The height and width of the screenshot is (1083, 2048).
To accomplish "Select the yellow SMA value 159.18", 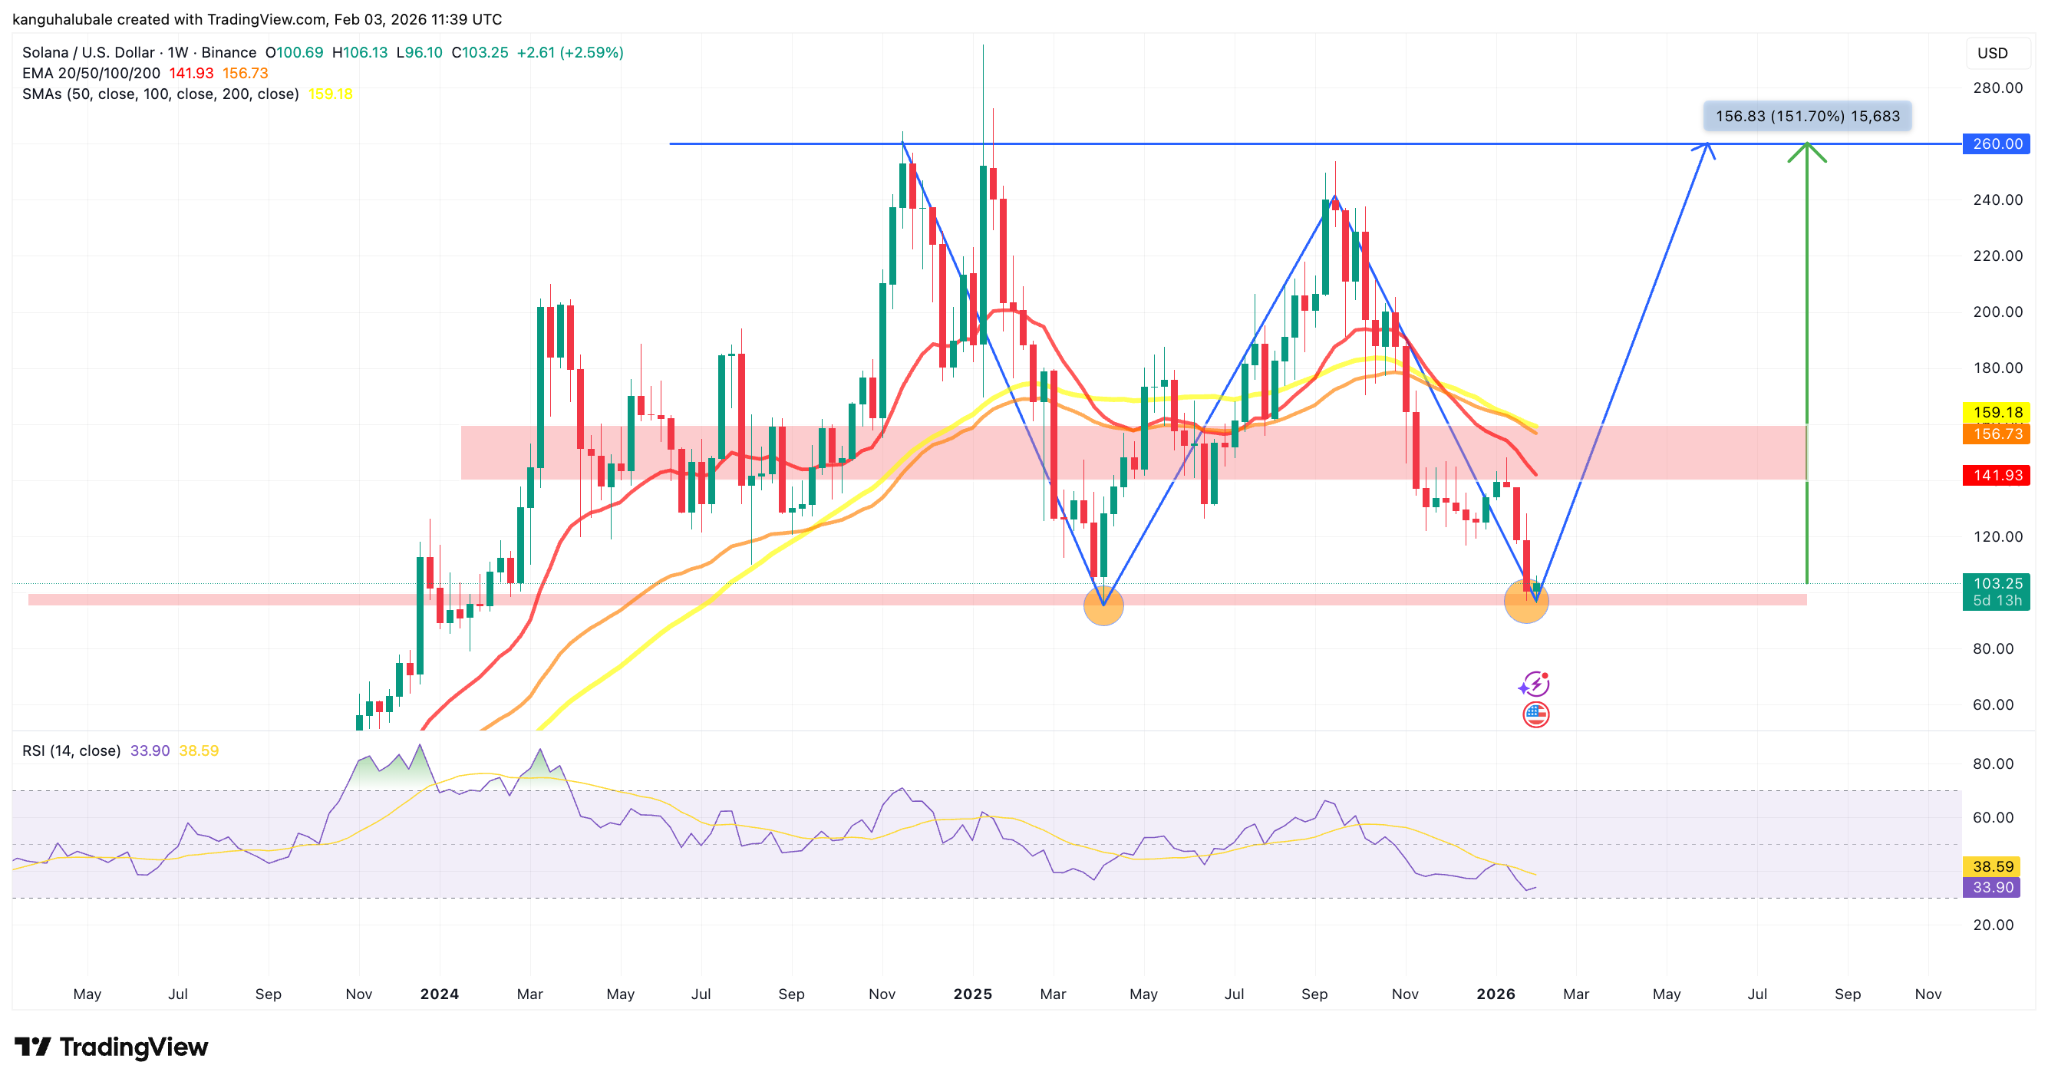I will coord(328,92).
